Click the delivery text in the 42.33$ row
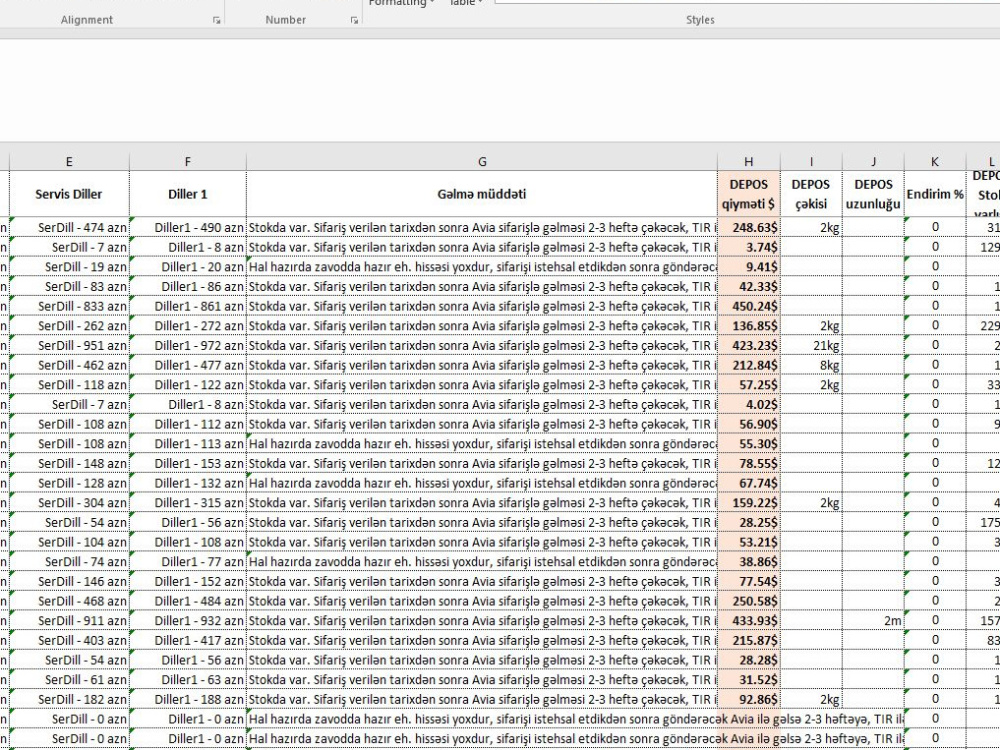The height and width of the screenshot is (750, 1000). [x=482, y=286]
